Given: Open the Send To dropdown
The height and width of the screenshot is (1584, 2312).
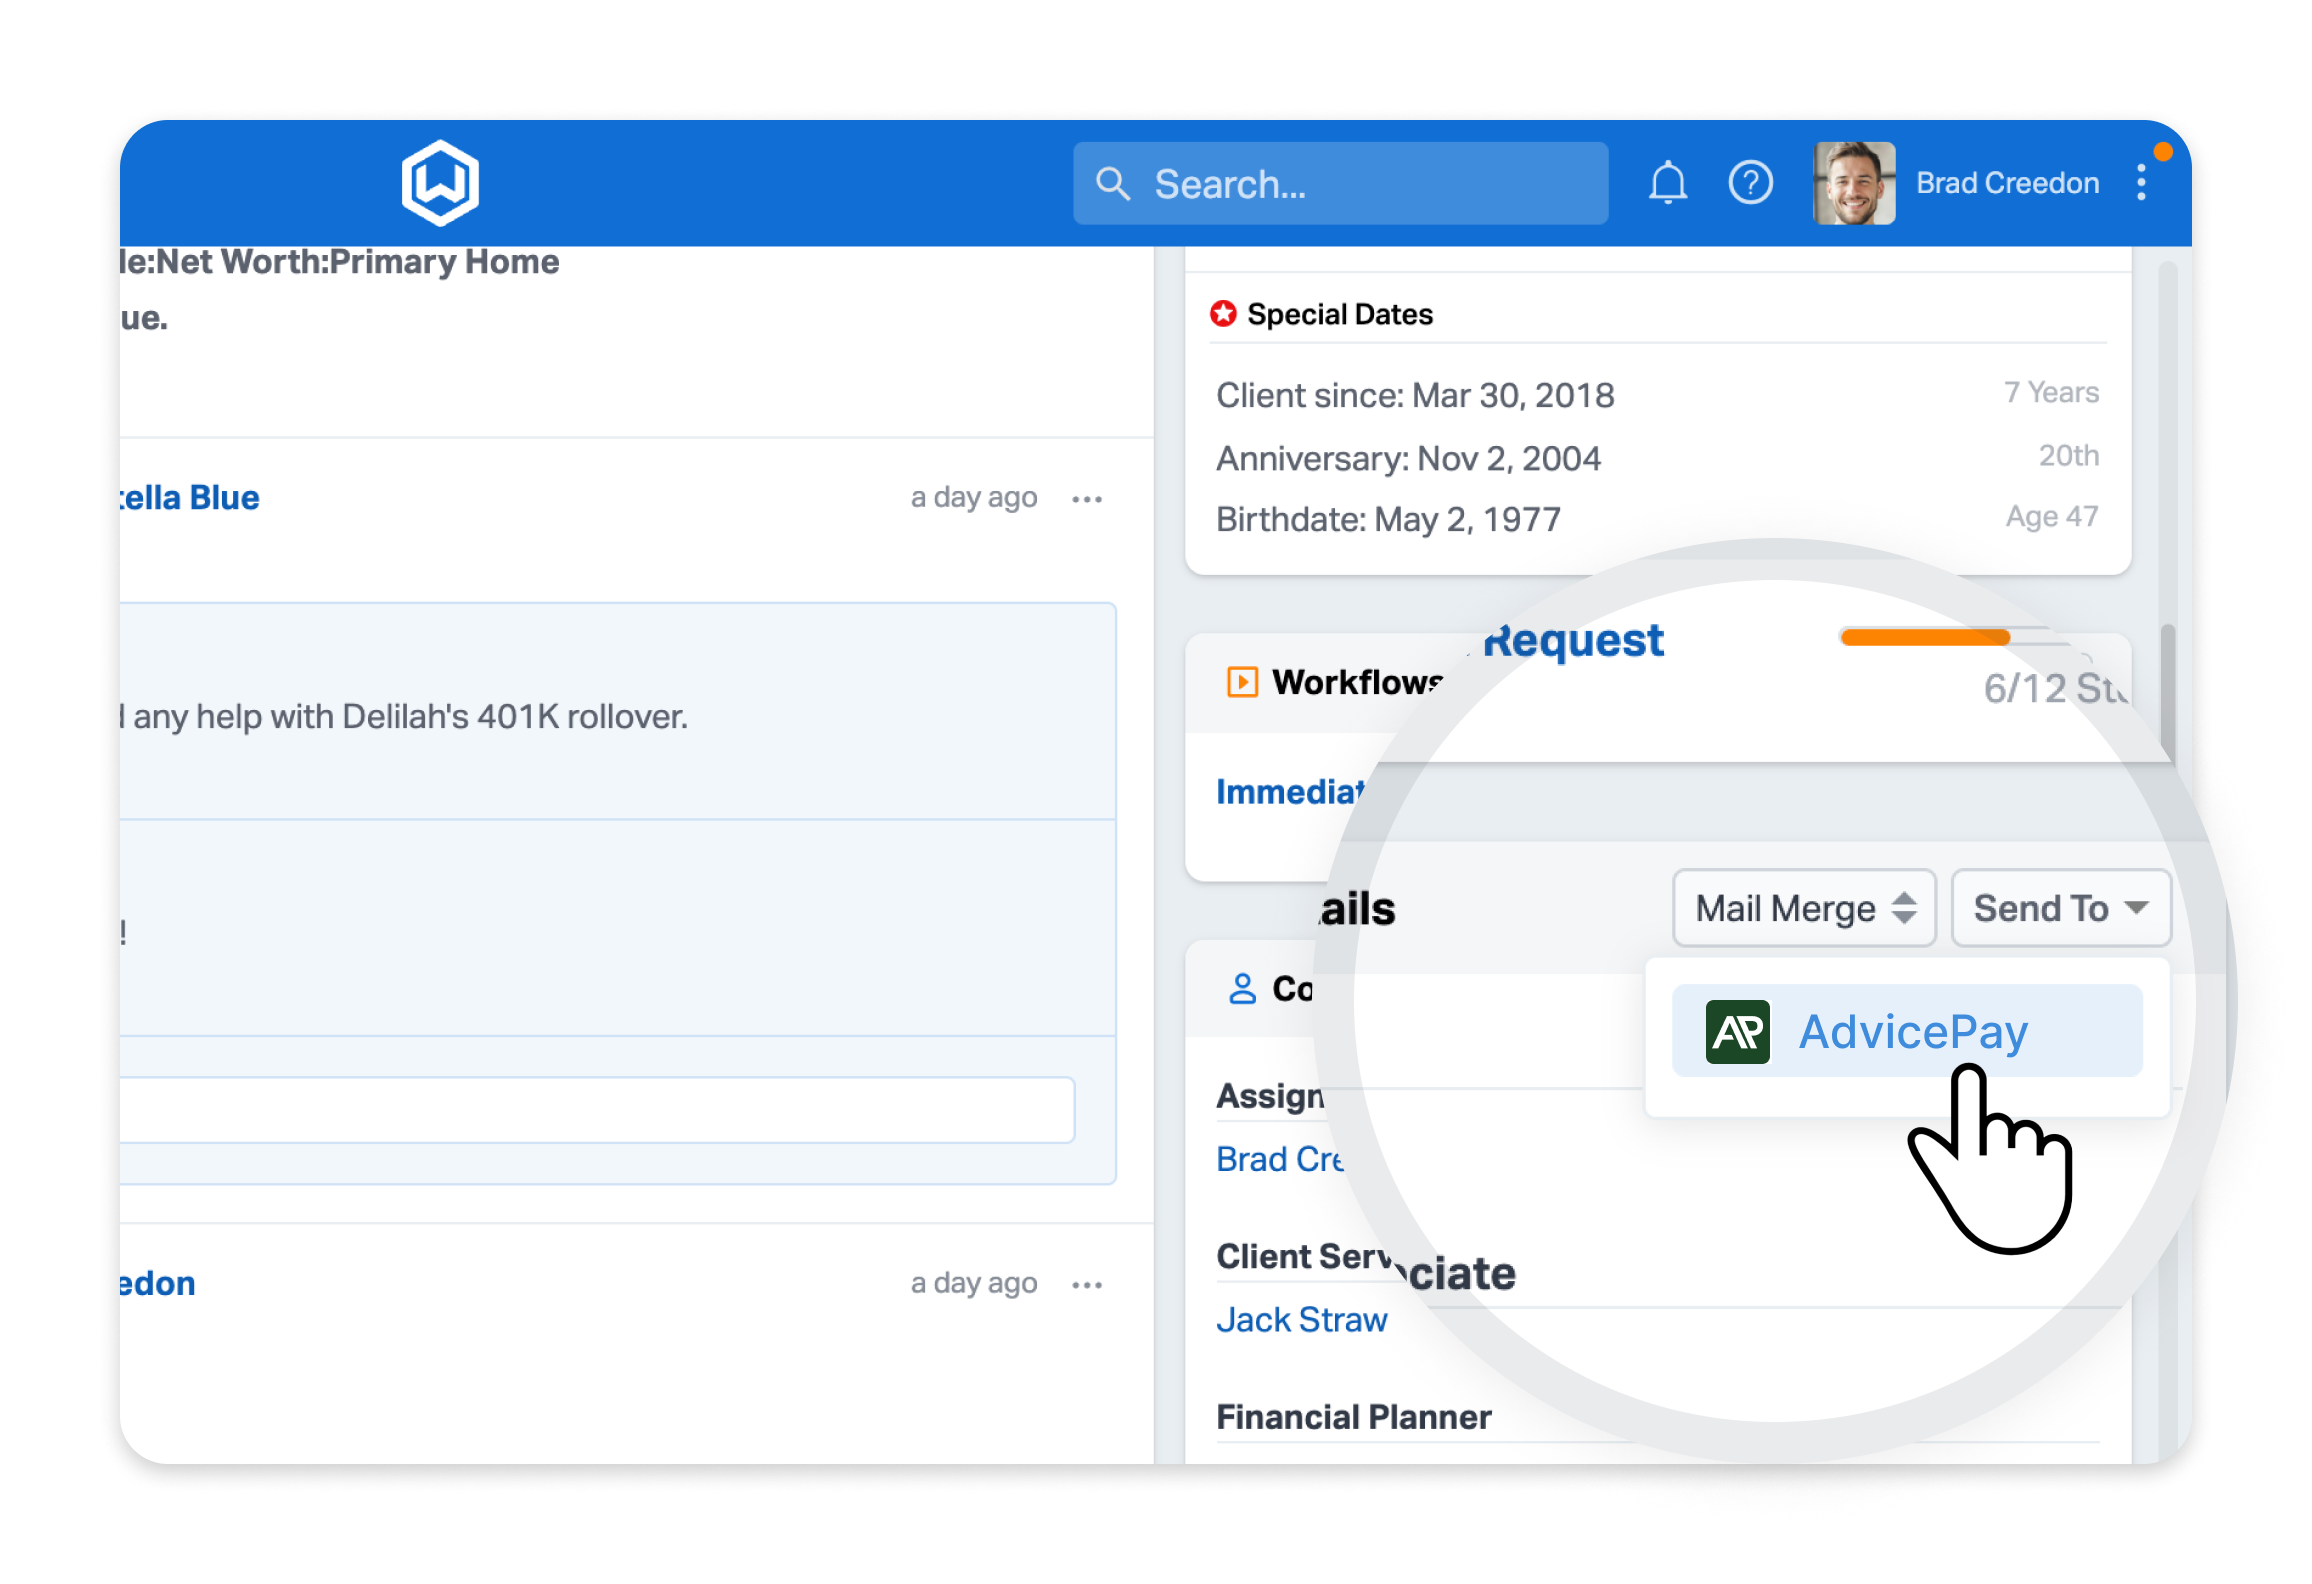Looking at the screenshot, I should coord(2061,908).
